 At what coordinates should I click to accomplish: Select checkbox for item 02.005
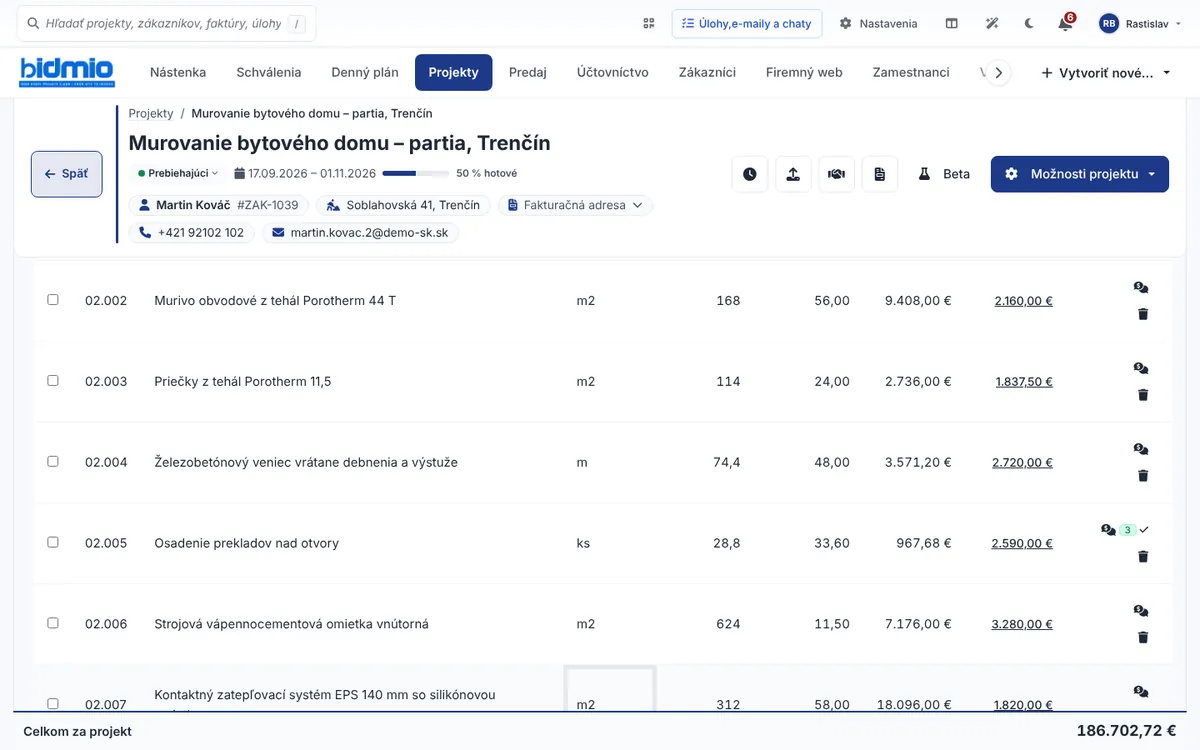[53, 542]
